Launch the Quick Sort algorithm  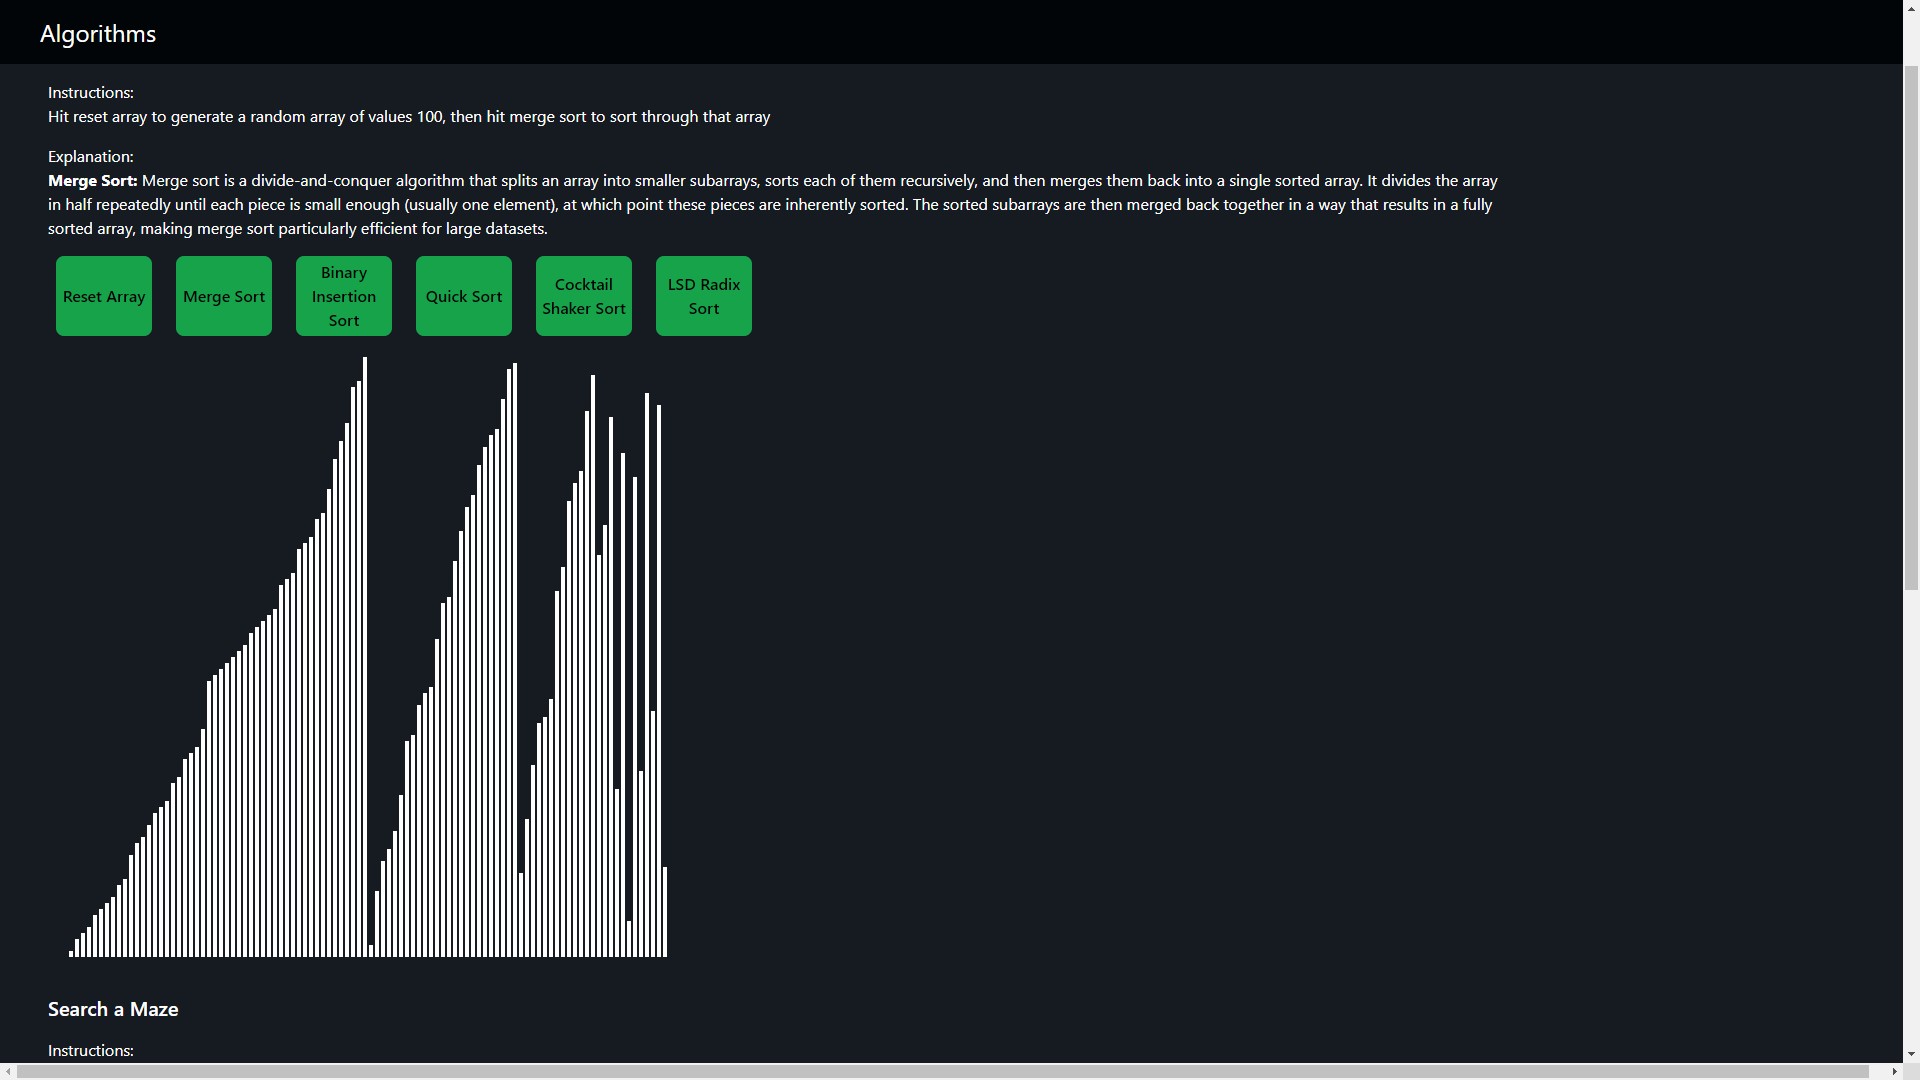464,296
